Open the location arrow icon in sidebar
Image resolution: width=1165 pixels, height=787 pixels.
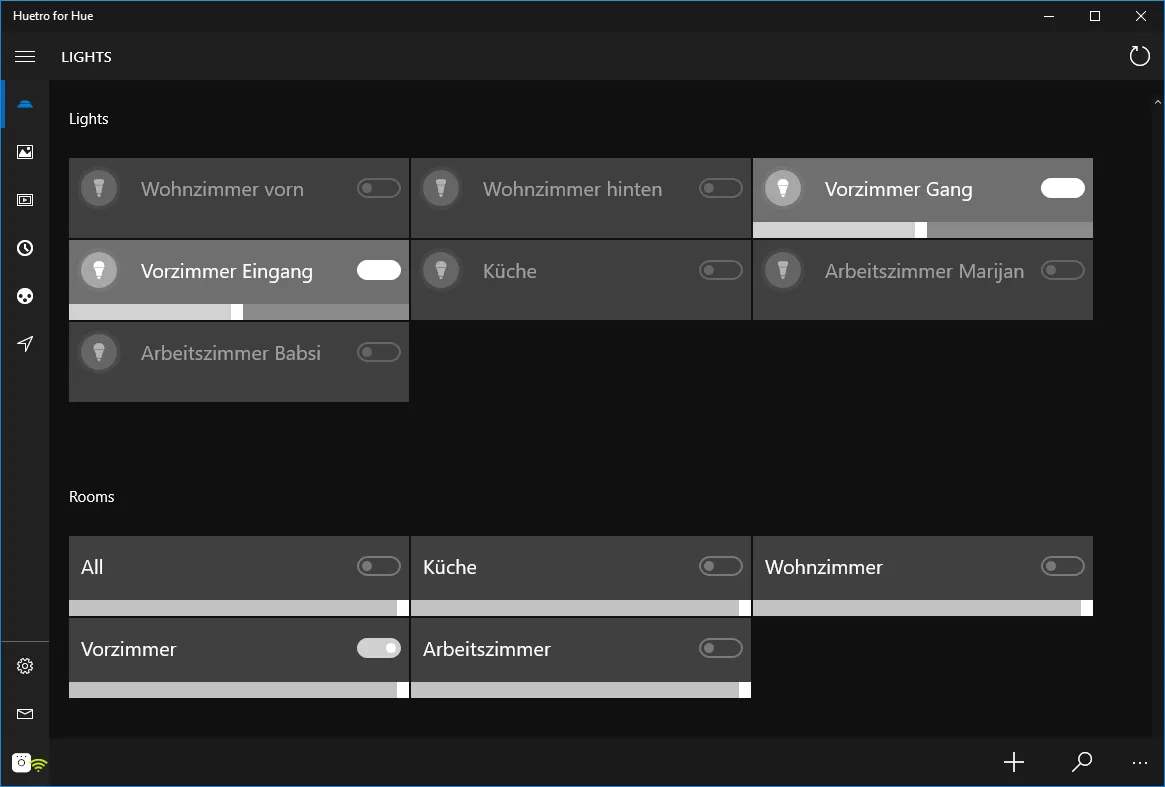25,343
